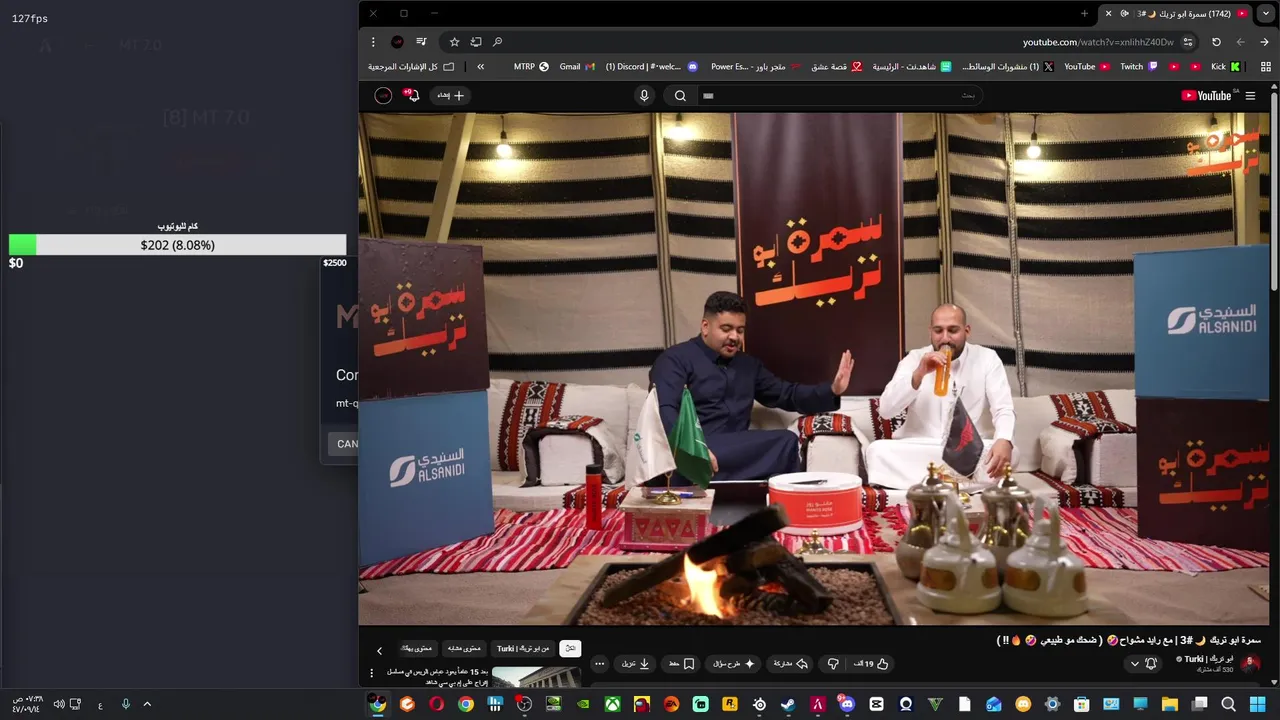Click the donation goal progress bar

coord(177,245)
